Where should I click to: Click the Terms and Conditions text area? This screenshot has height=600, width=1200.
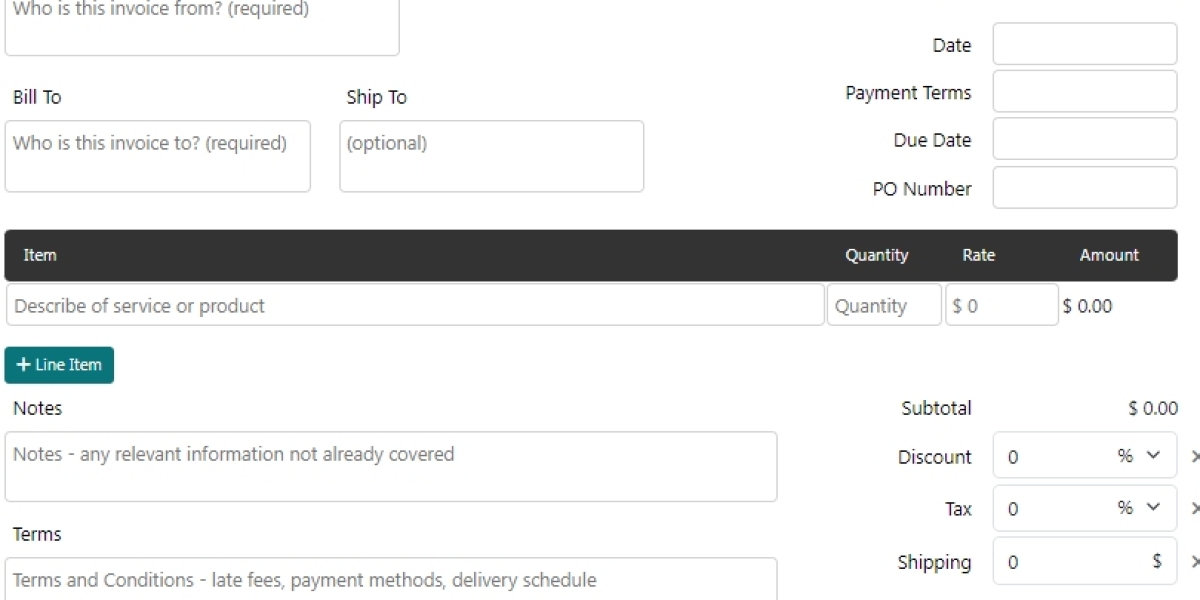tap(390, 580)
